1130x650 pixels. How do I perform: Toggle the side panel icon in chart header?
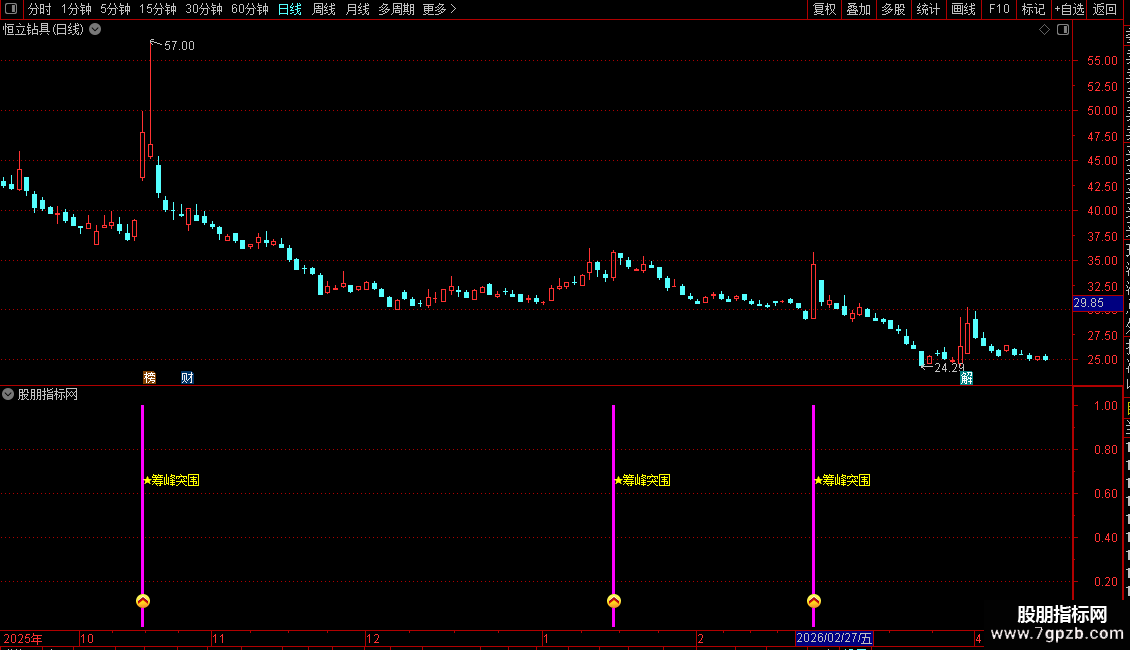(x=1063, y=30)
